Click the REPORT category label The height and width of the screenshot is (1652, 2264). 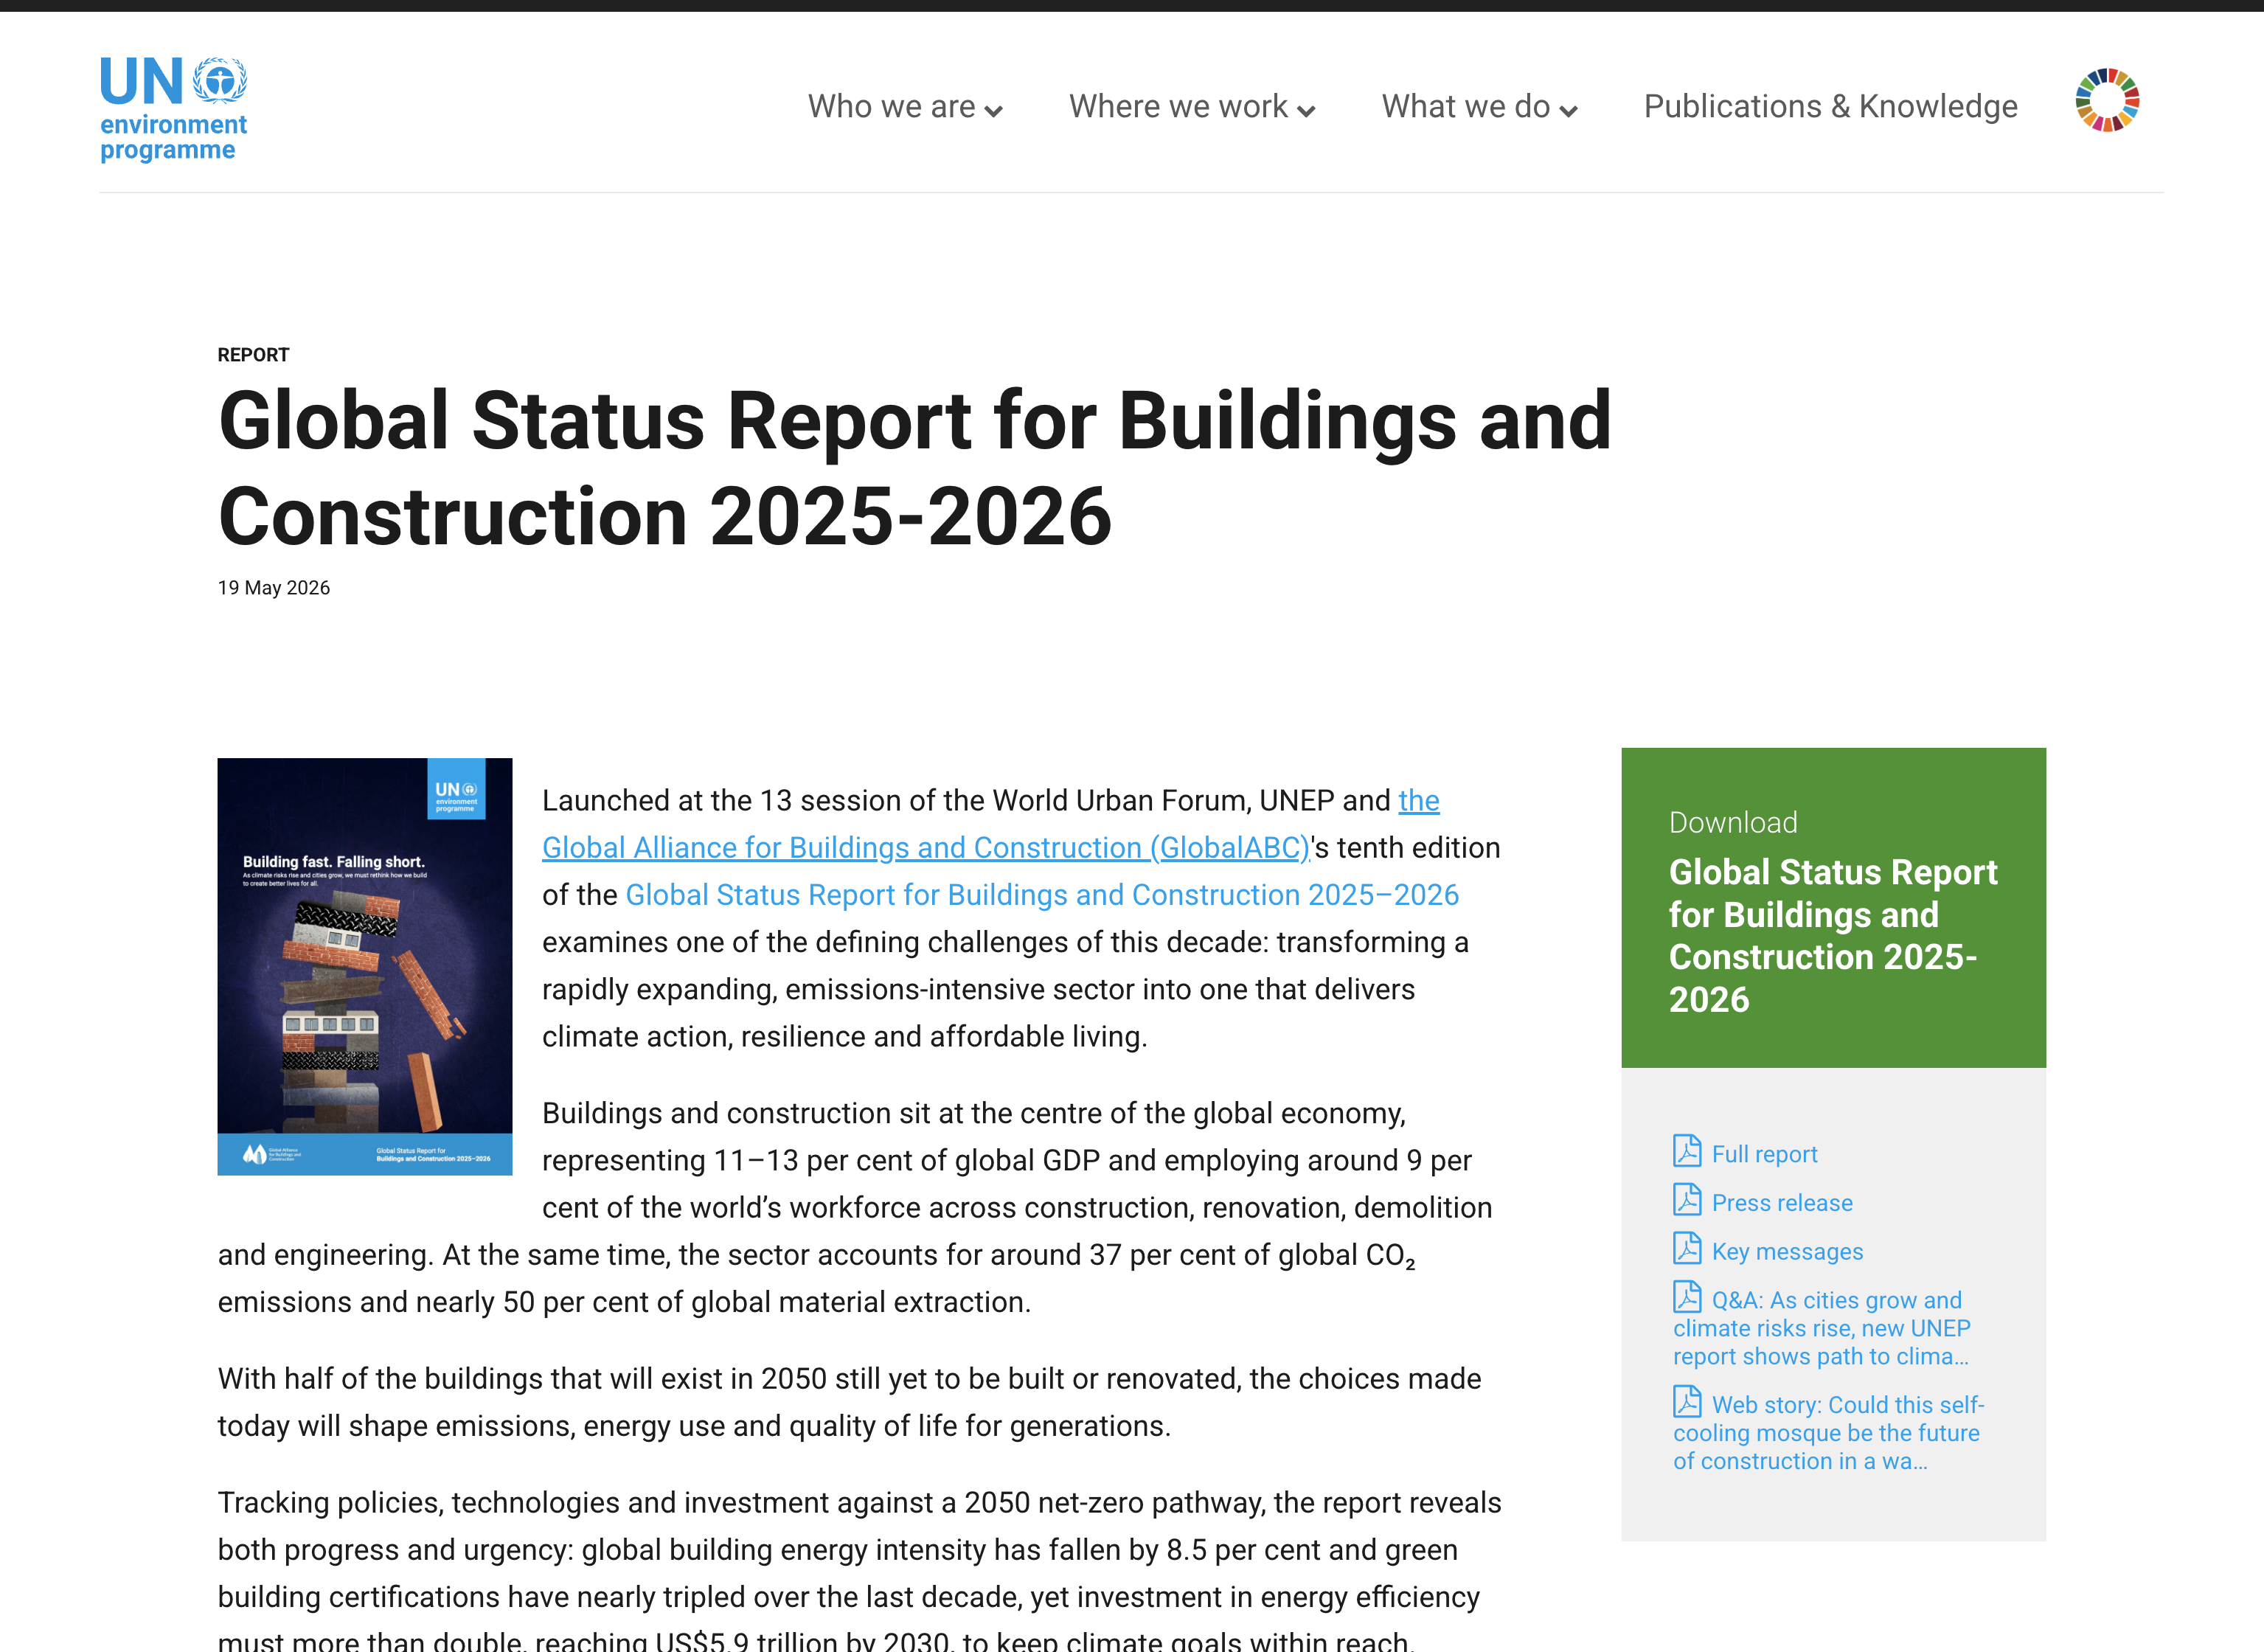pos(253,355)
